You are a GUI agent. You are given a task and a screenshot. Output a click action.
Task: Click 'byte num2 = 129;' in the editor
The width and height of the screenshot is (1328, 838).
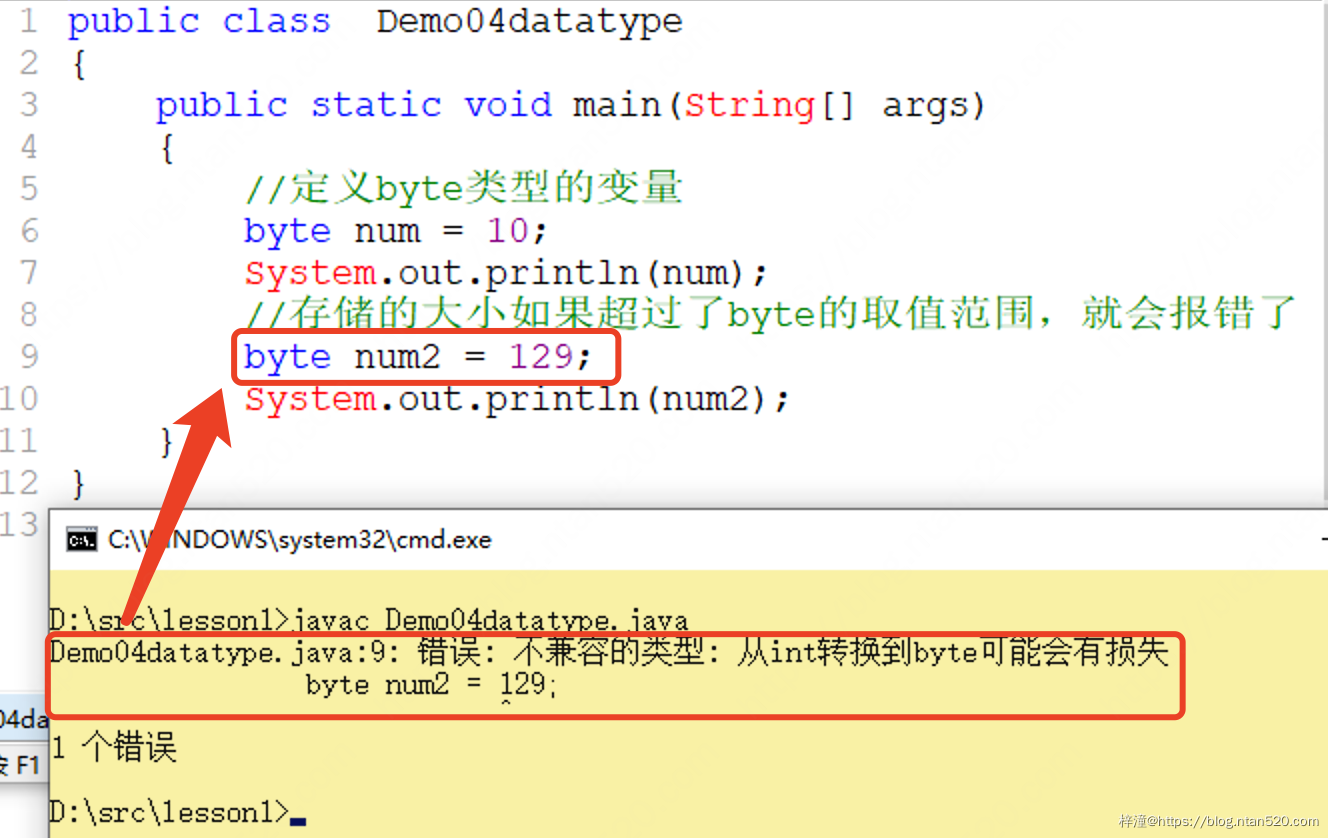[x=418, y=357]
